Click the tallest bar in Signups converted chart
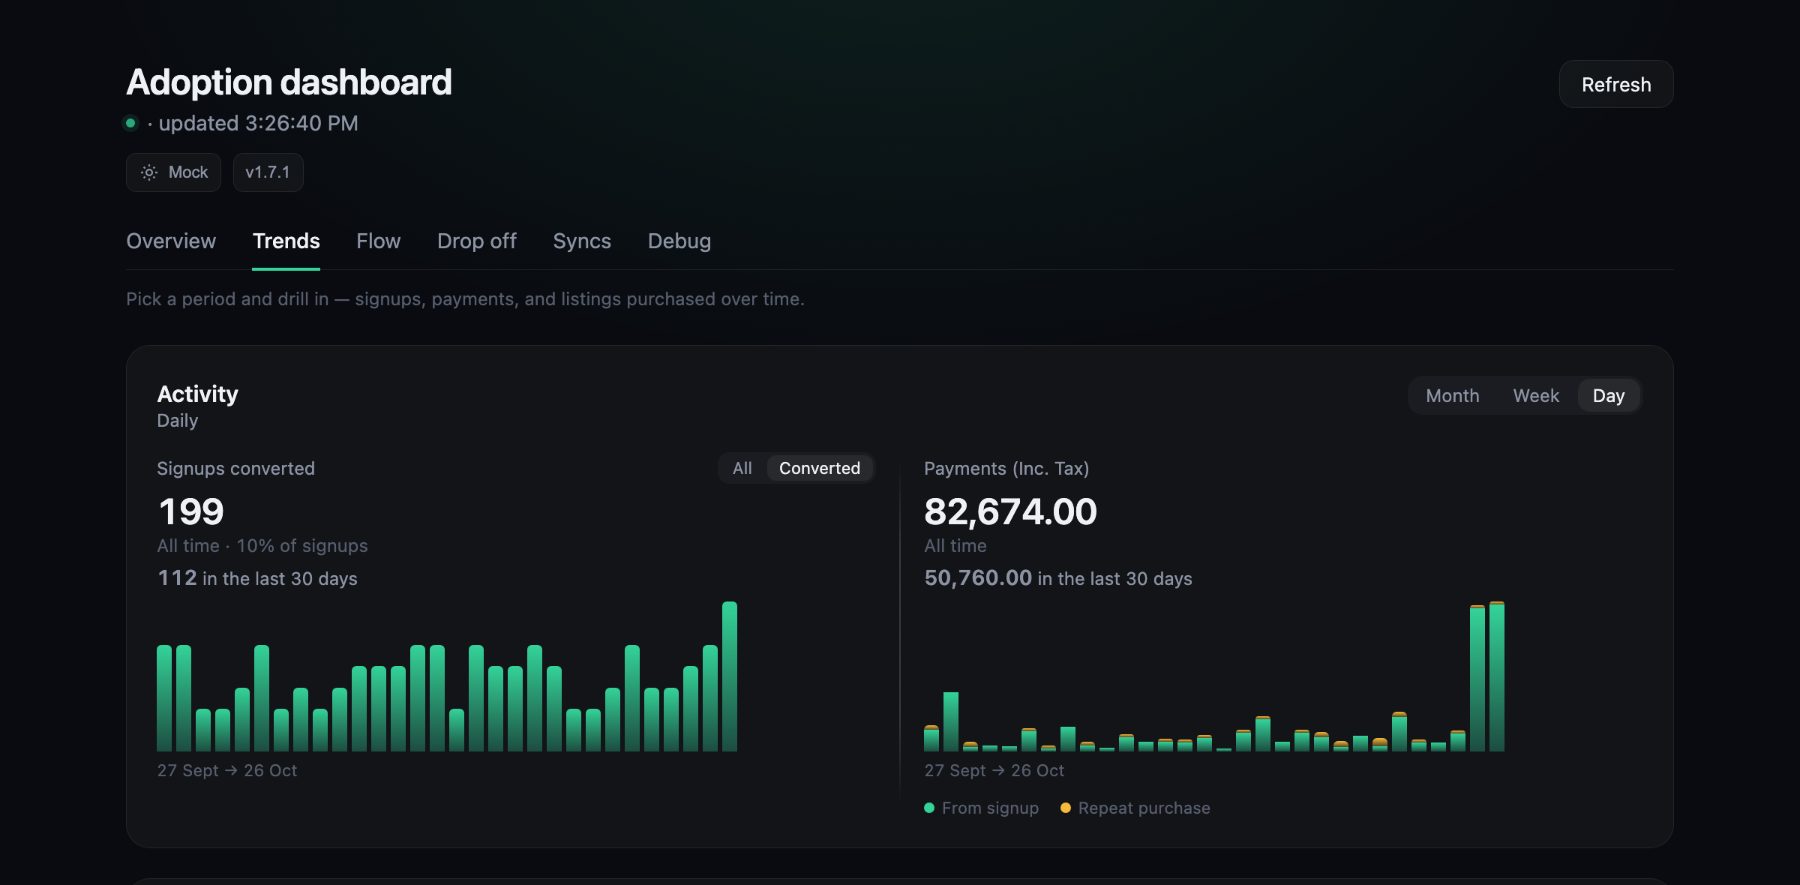Image resolution: width=1800 pixels, height=885 pixels. click(729, 676)
